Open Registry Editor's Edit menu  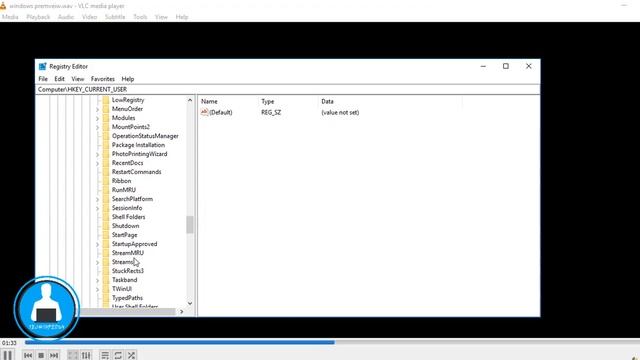(60, 79)
